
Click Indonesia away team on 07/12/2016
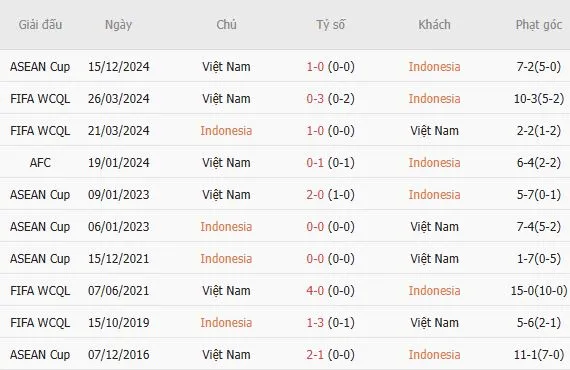tap(434, 354)
